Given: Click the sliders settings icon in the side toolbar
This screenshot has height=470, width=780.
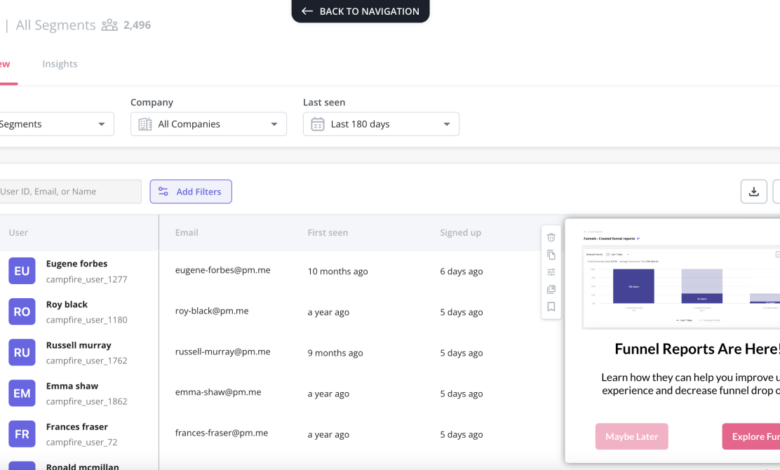Looking at the screenshot, I should 551,272.
